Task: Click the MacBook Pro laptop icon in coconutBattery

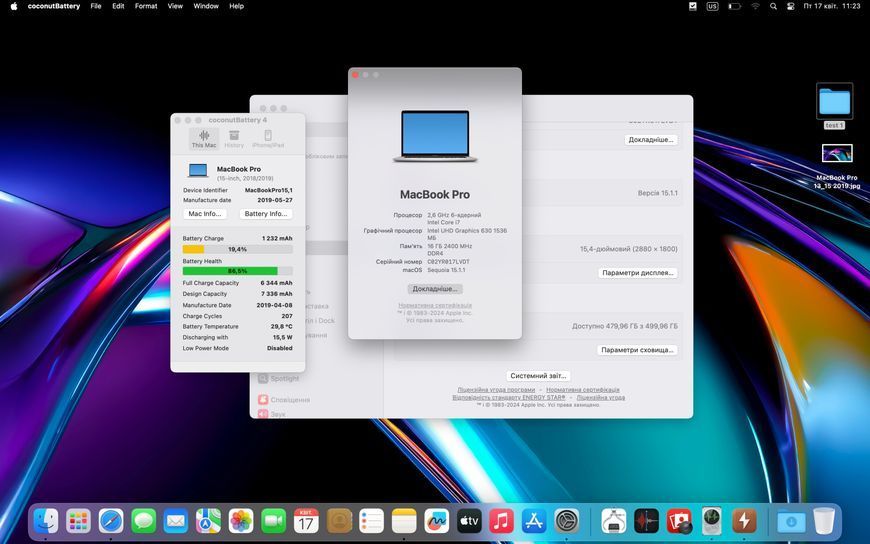Action: pos(198,170)
